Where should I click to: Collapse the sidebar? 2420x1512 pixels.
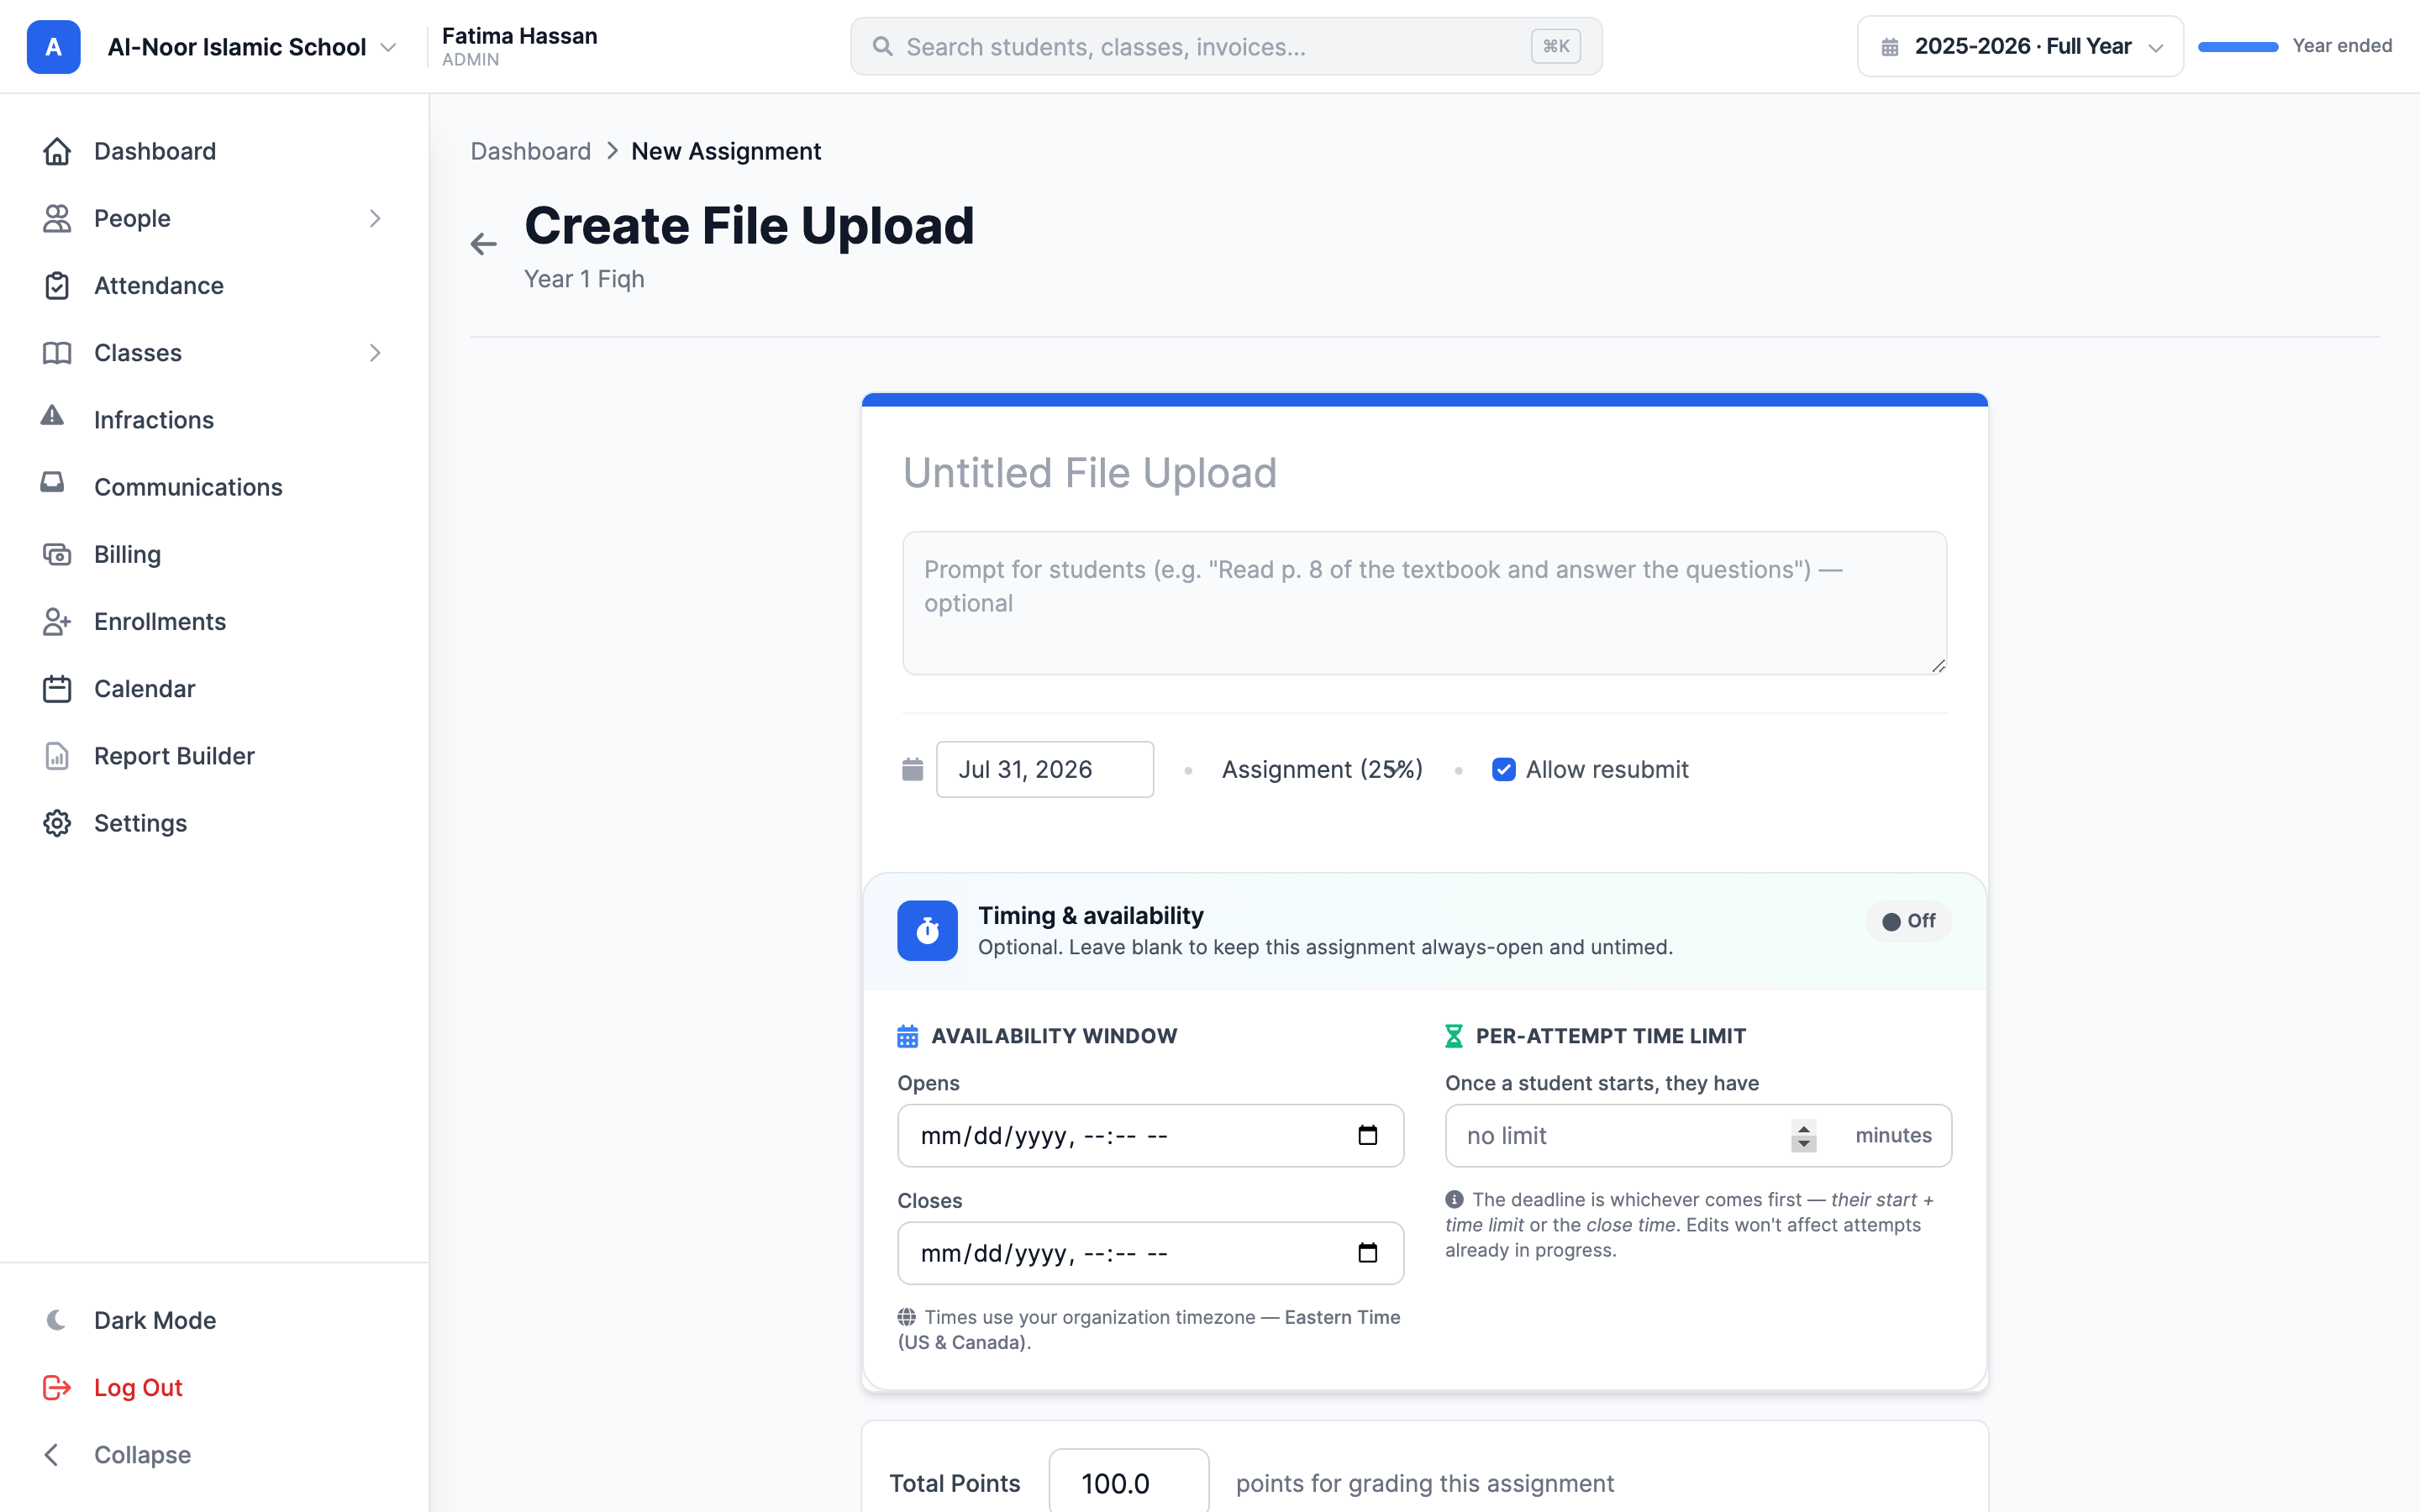click(142, 1455)
